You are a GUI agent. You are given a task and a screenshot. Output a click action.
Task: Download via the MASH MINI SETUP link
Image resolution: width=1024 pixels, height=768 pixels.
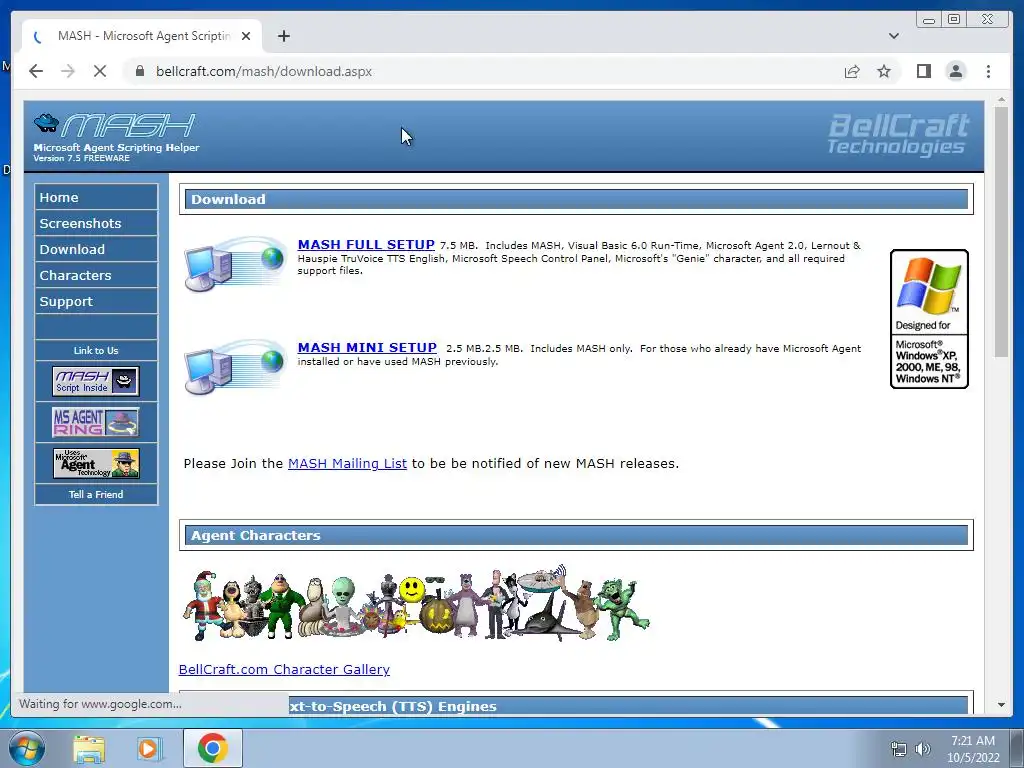pos(367,347)
